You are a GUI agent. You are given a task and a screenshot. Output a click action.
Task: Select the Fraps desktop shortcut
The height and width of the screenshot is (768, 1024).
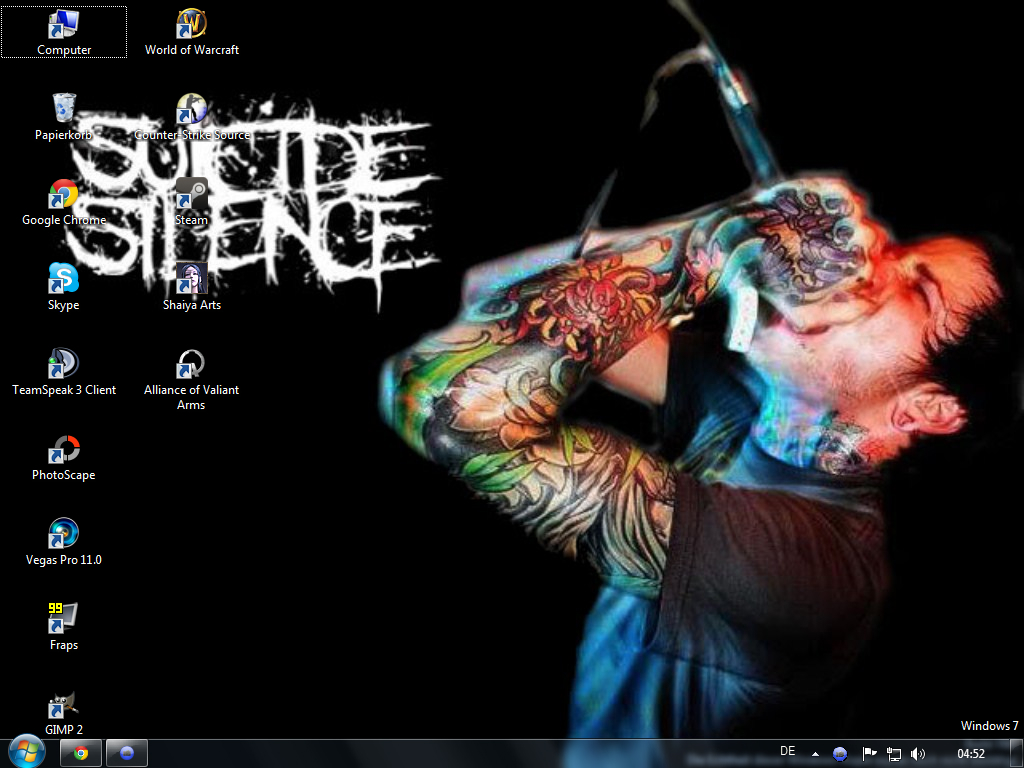coord(63,627)
